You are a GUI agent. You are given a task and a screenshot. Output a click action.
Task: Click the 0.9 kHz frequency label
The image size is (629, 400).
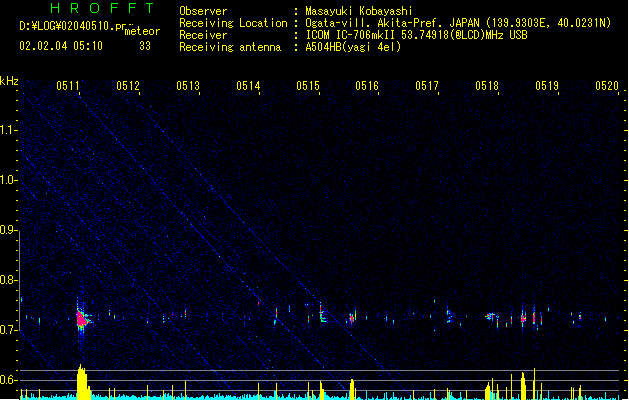pos(9,230)
